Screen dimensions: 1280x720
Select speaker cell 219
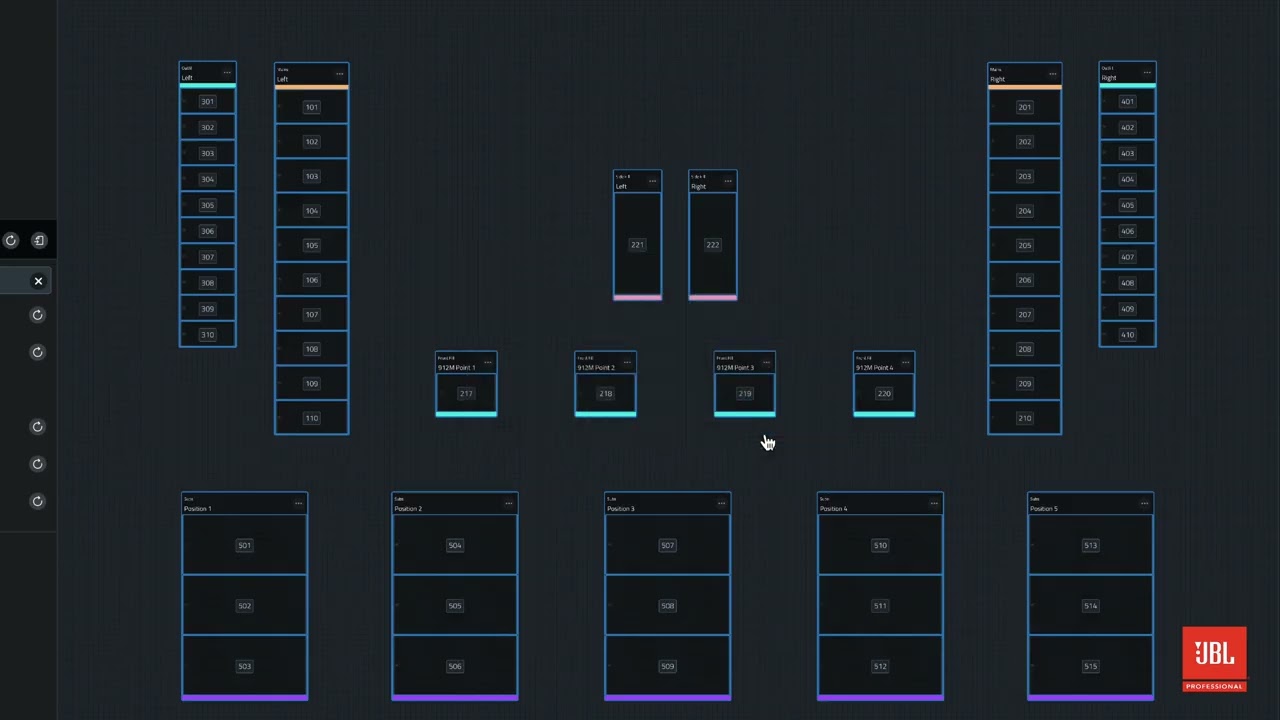point(745,393)
